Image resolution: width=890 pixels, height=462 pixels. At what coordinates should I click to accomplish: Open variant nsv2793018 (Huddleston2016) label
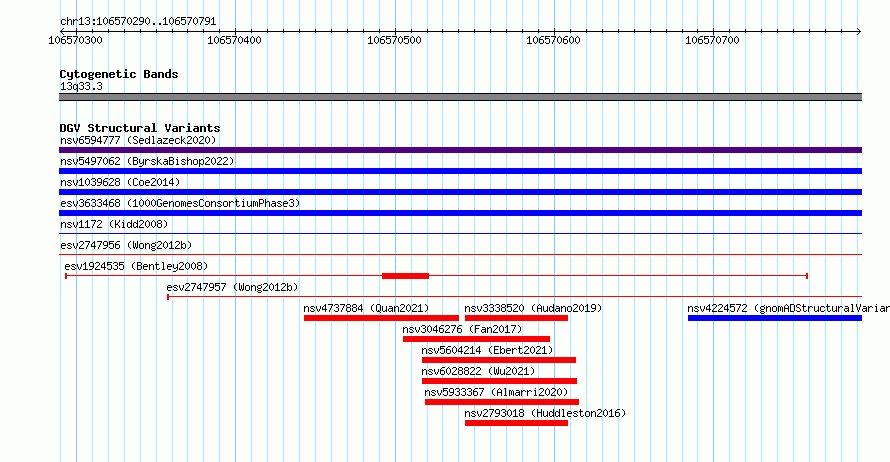(x=545, y=413)
